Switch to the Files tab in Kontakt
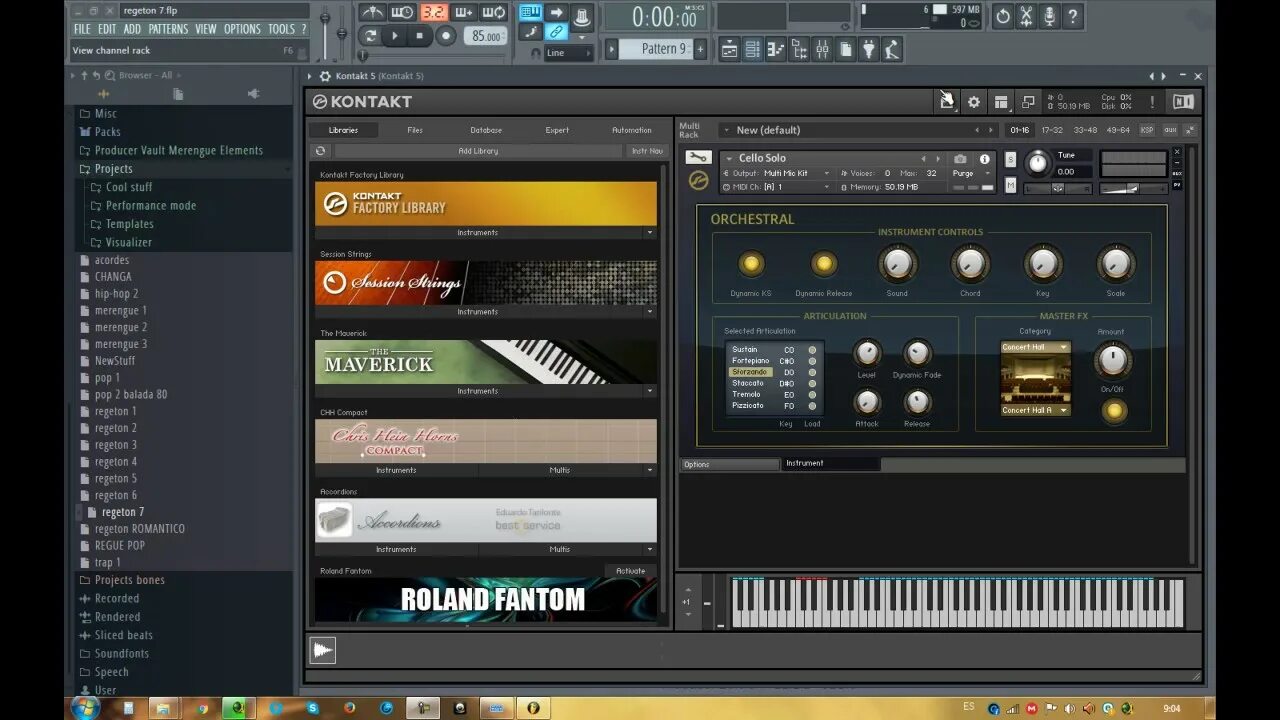Image resolution: width=1280 pixels, height=720 pixels. tap(415, 130)
